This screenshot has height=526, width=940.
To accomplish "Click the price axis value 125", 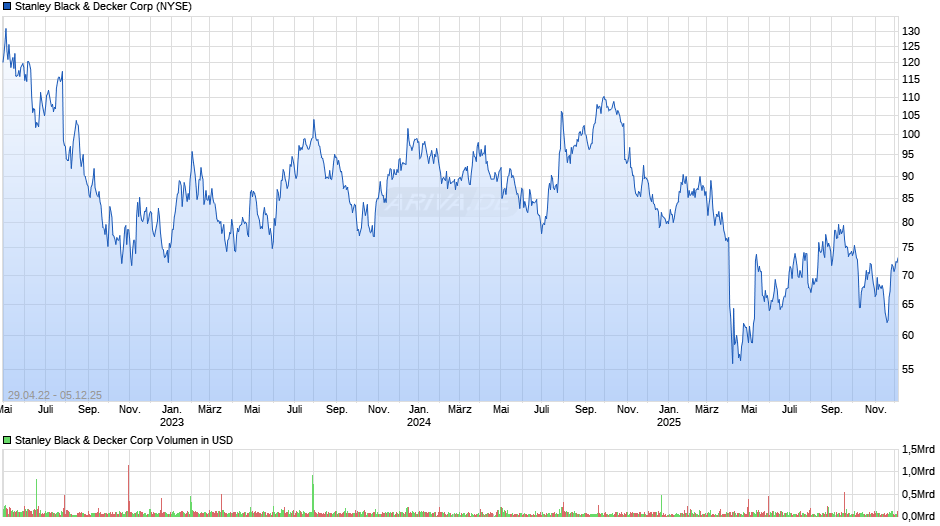I will (x=911, y=47).
